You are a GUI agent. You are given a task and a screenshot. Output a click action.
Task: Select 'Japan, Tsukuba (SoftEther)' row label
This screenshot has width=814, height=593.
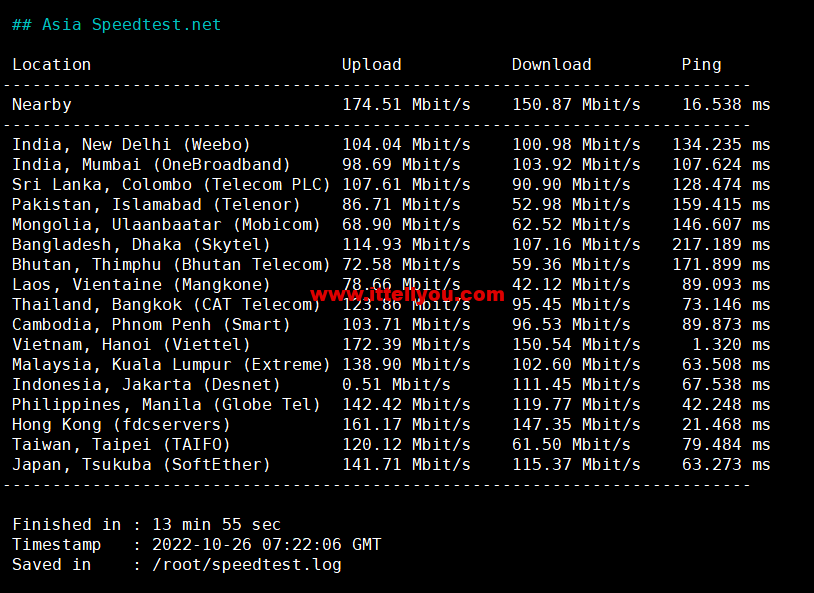tap(141, 465)
